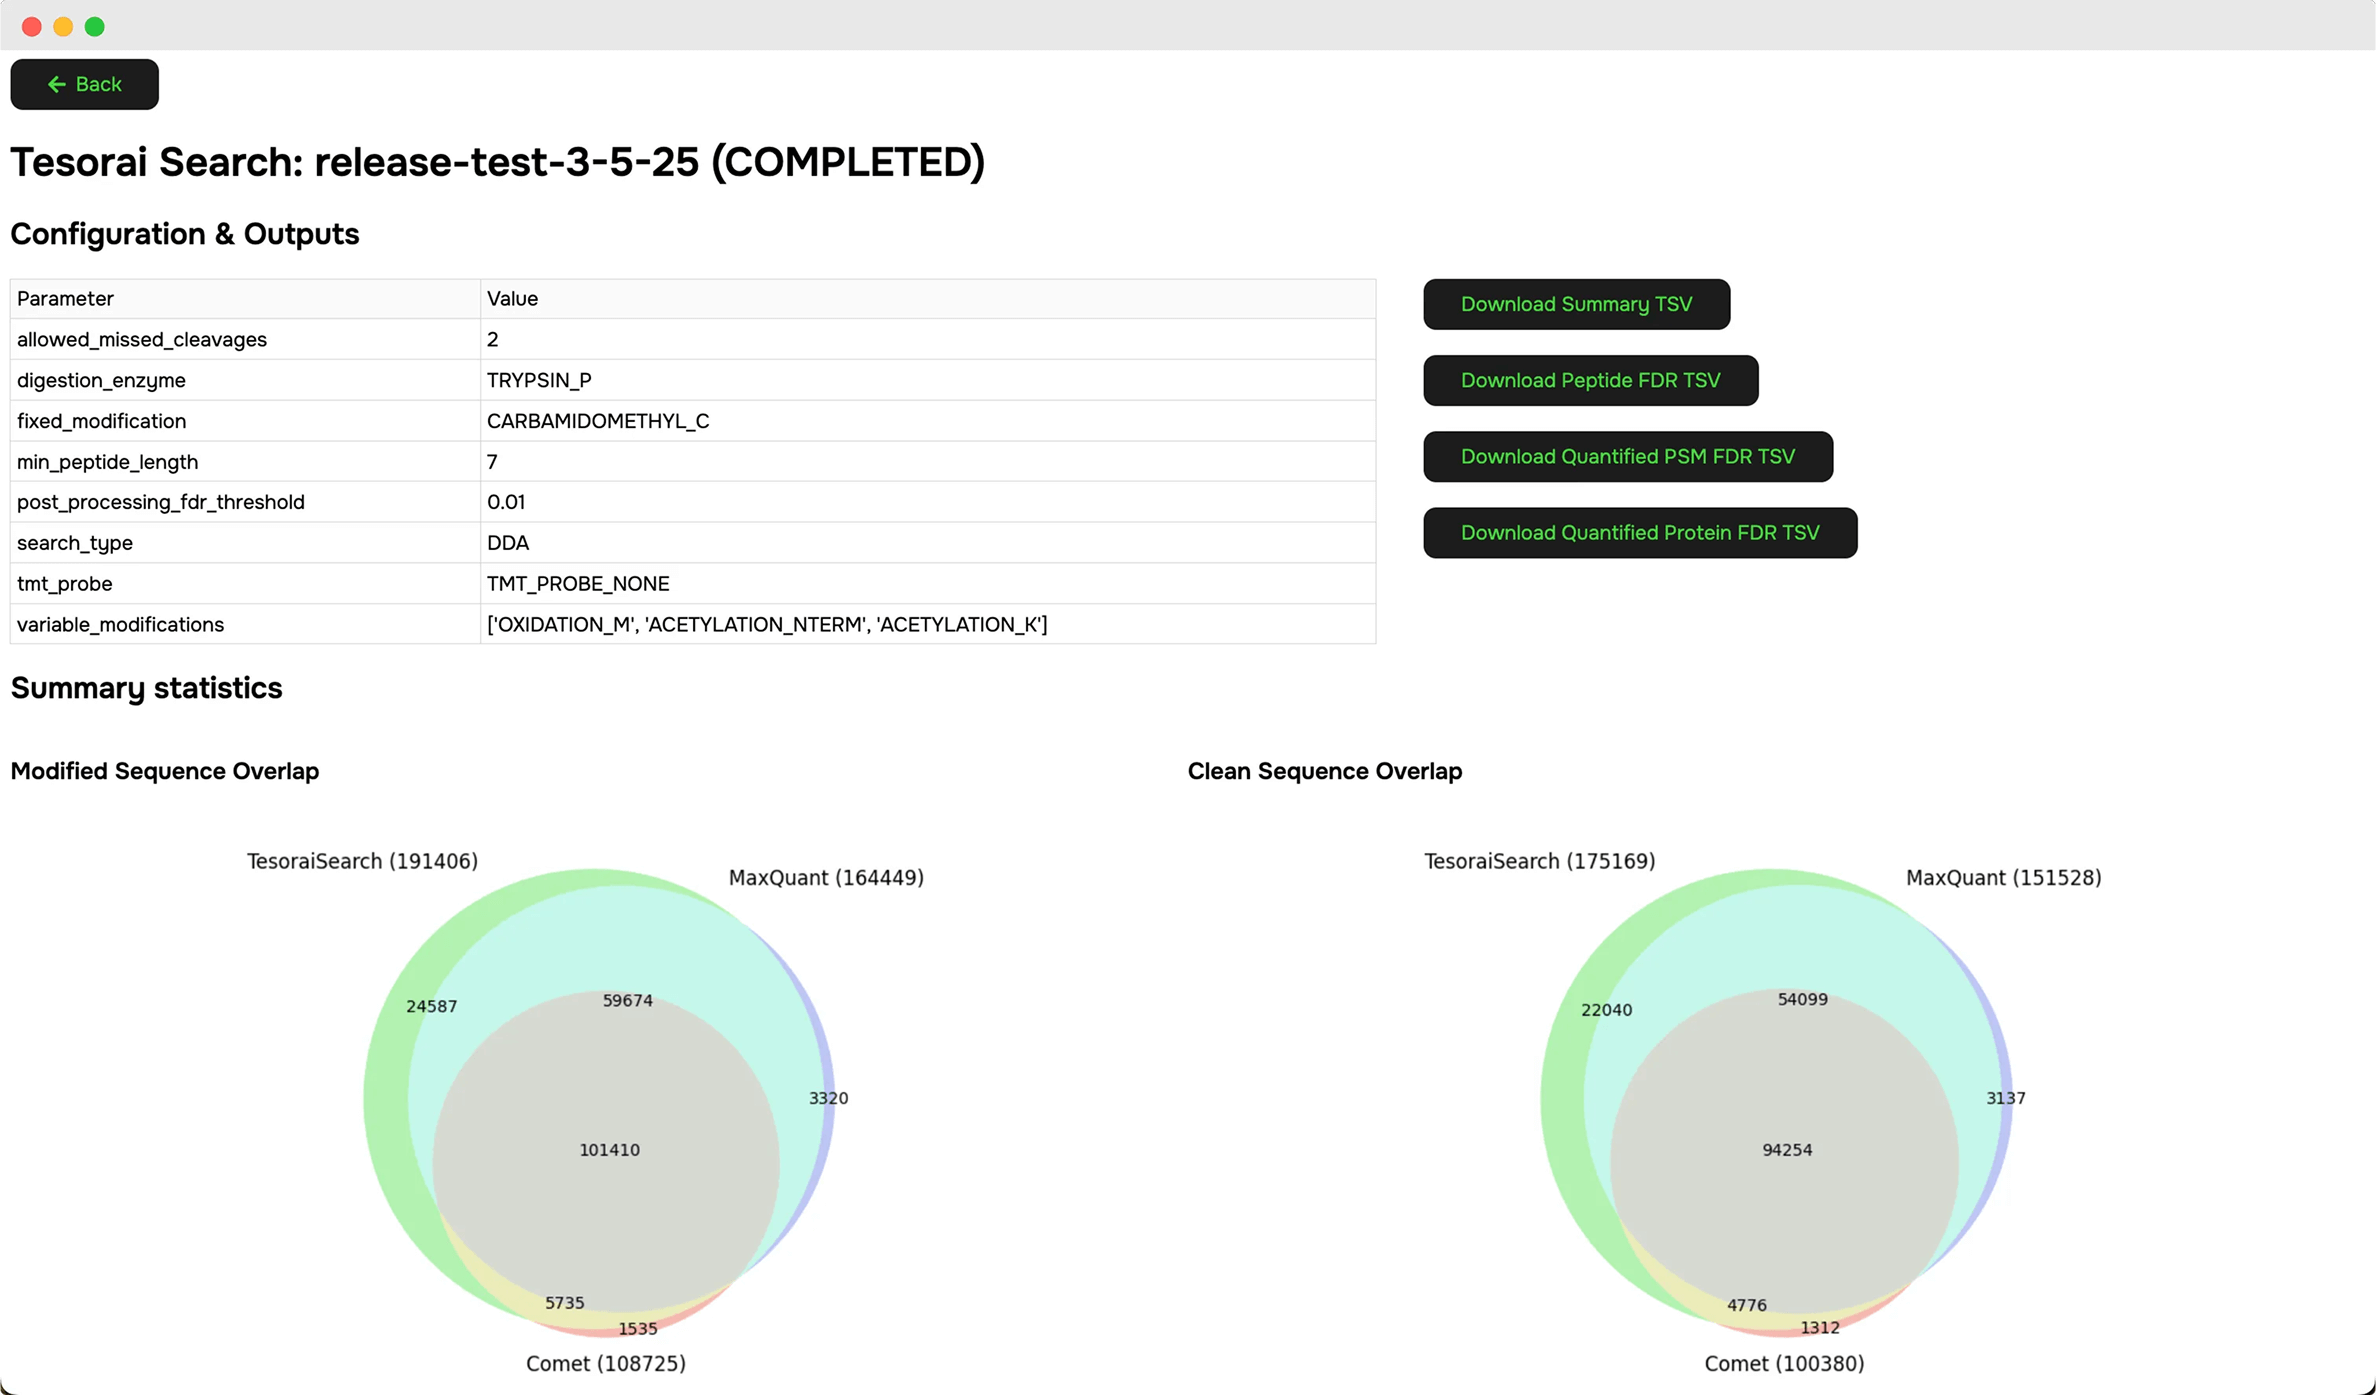Click the 4776 Venn region value
This screenshot has width=2376, height=1395.
(x=1746, y=1305)
